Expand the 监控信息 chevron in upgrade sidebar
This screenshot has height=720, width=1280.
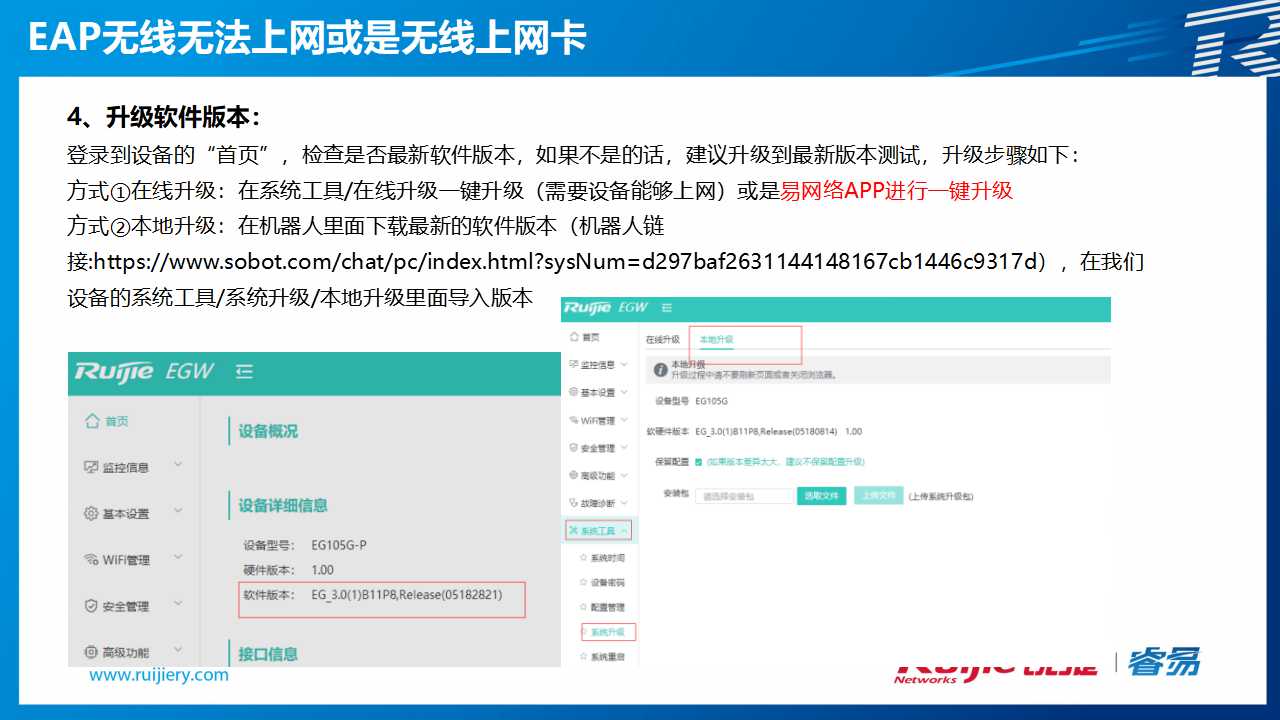(623, 362)
